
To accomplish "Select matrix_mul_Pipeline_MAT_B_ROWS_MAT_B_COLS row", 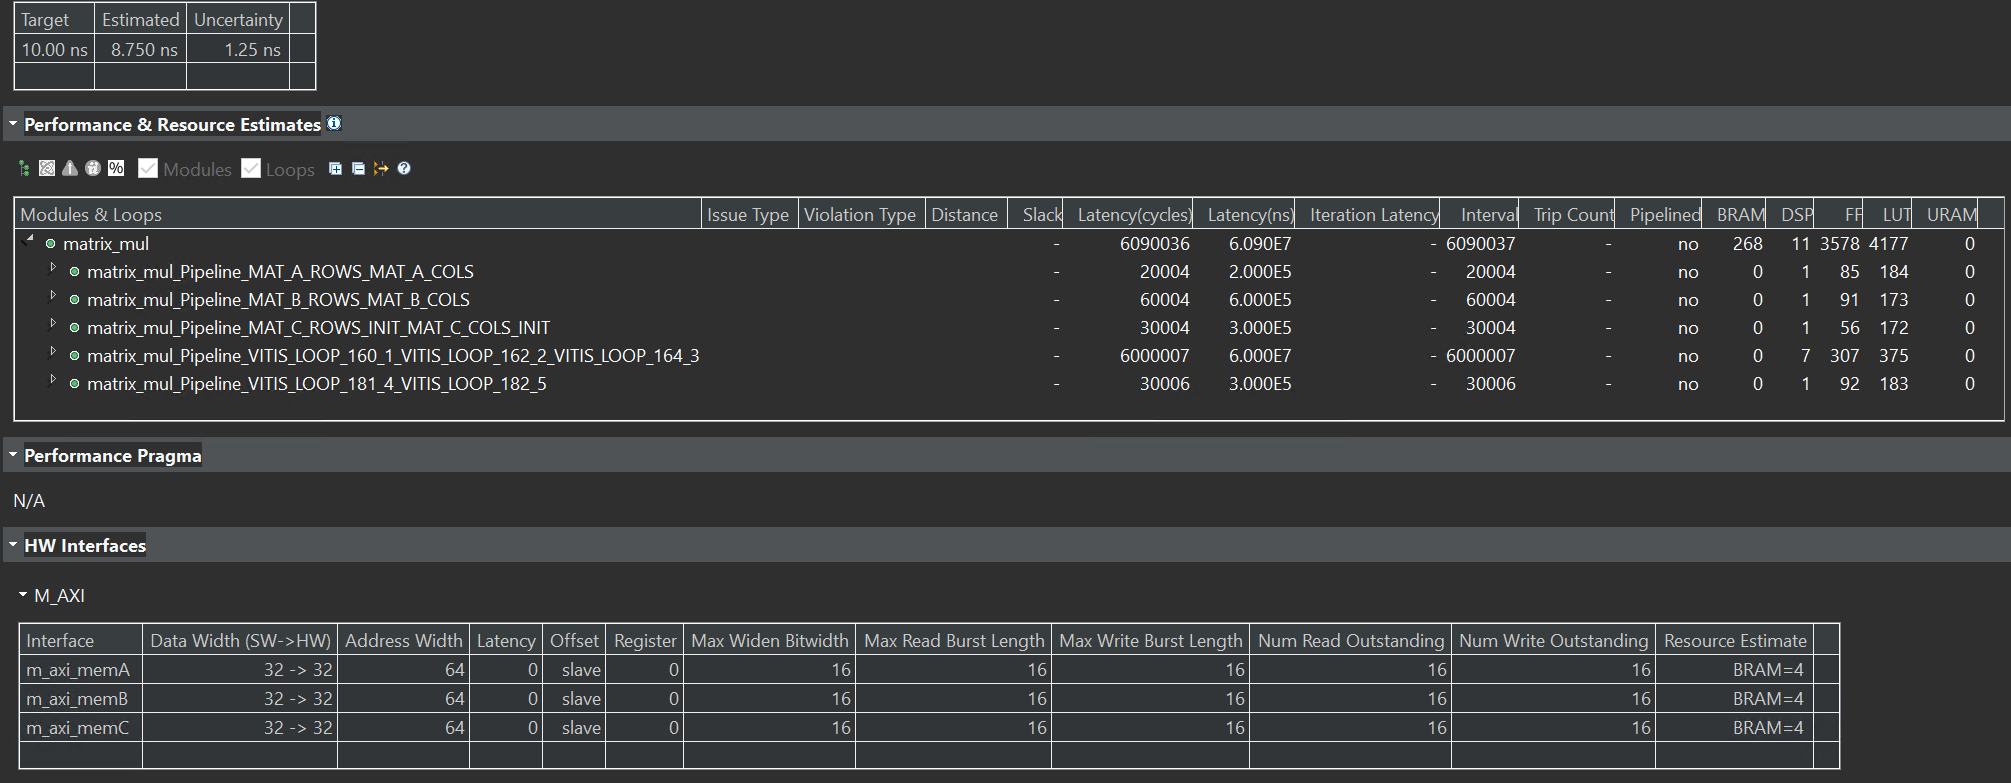I will (1009, 300).
